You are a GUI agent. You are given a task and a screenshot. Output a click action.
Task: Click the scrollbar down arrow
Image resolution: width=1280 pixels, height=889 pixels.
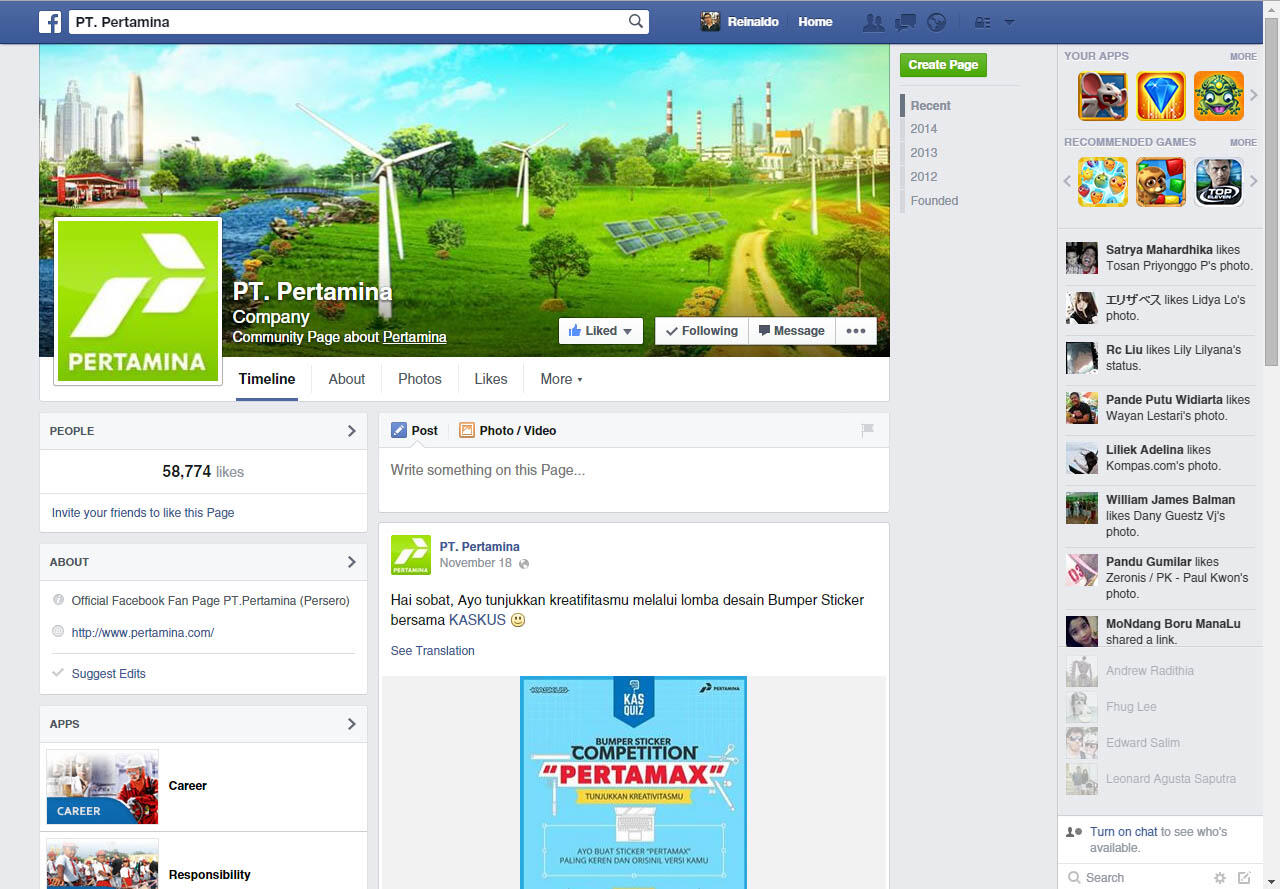pyautogui.click(x=1271, y=880)
